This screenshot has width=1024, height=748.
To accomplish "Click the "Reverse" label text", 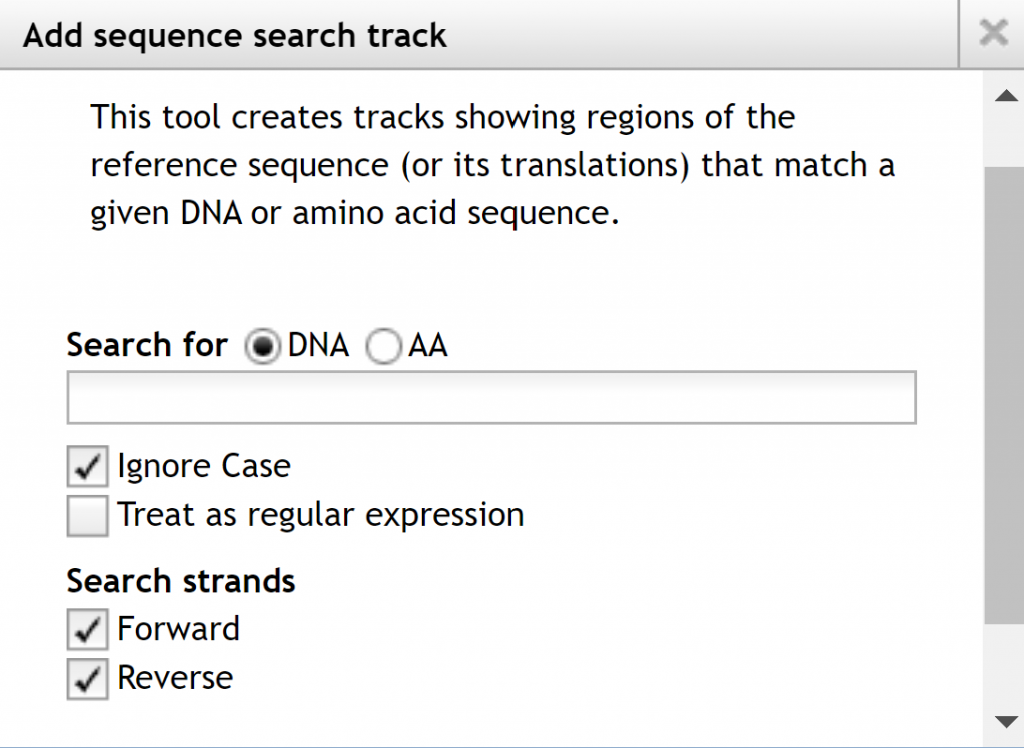I will (x=175, y=678).
